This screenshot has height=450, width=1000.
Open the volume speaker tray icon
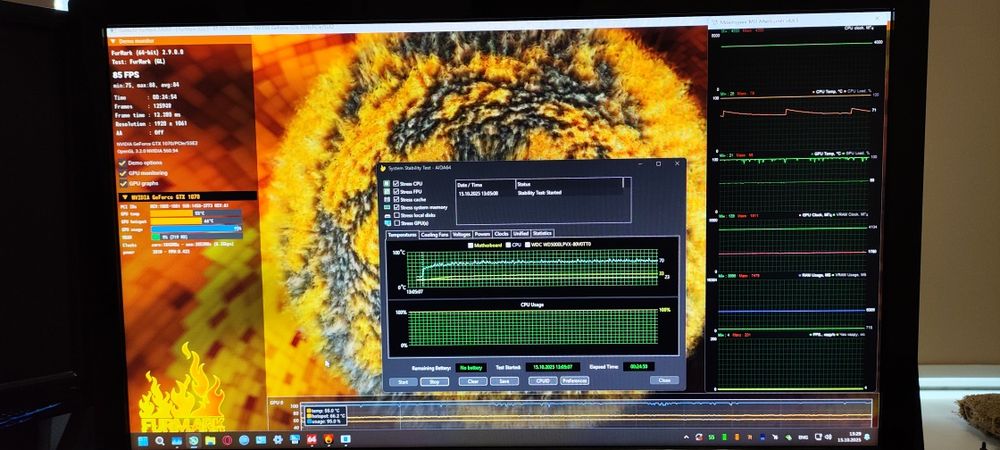[x=828, y=437]
